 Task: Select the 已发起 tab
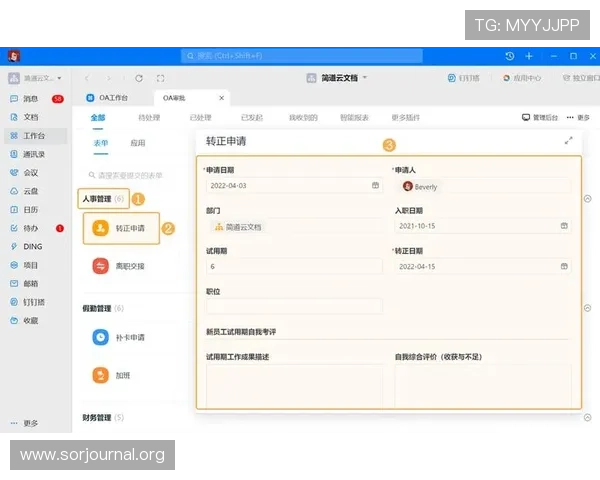pos(252,118)
